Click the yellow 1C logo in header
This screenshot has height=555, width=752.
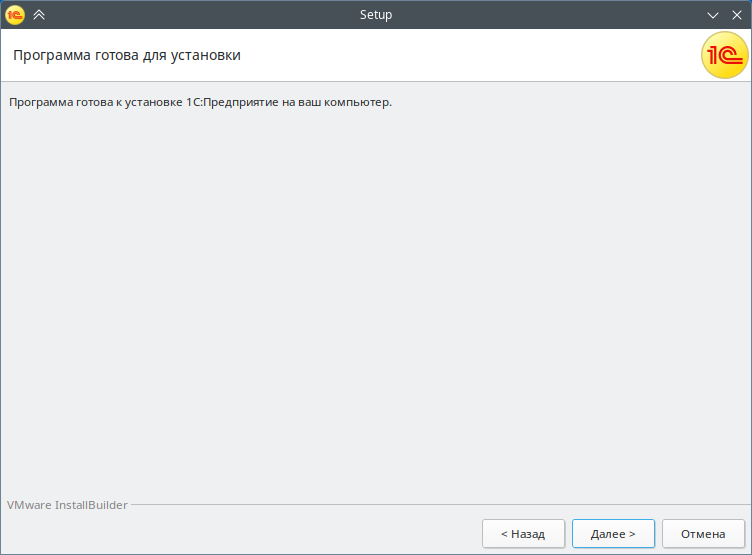pos(724,56)
